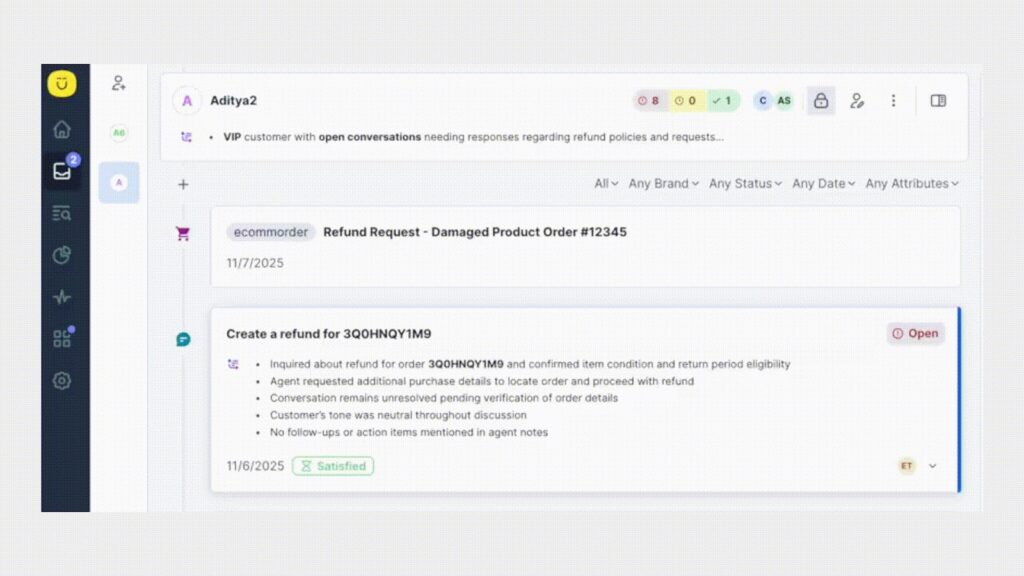Toggle the side panel layout icon
Viewport: 1024px width, 576px height.
(x=938, y=101)
